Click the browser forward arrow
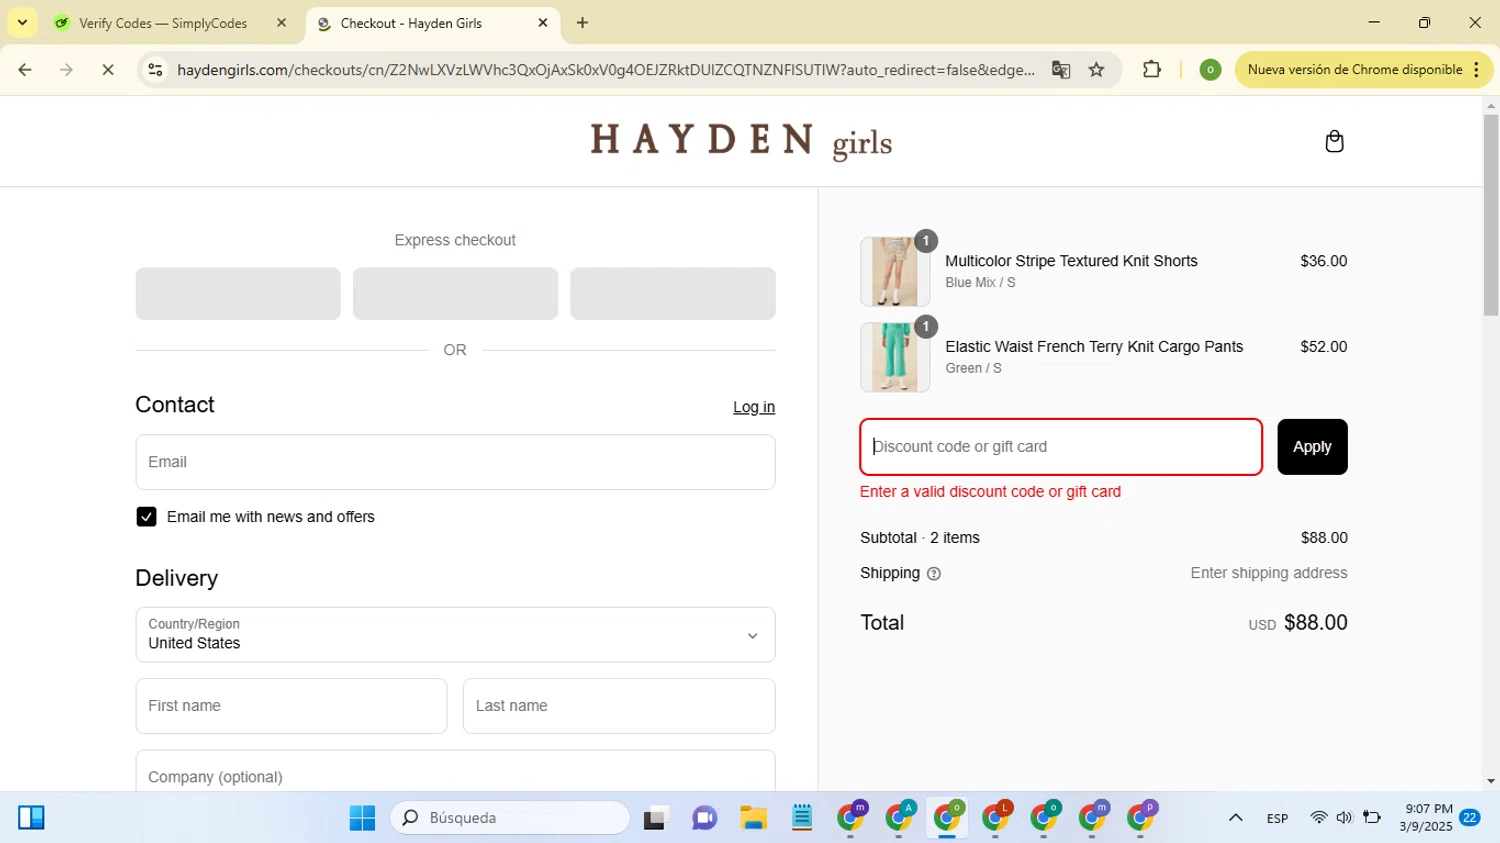Screen dimensions: 1500x843 click(x=66, y=70)
